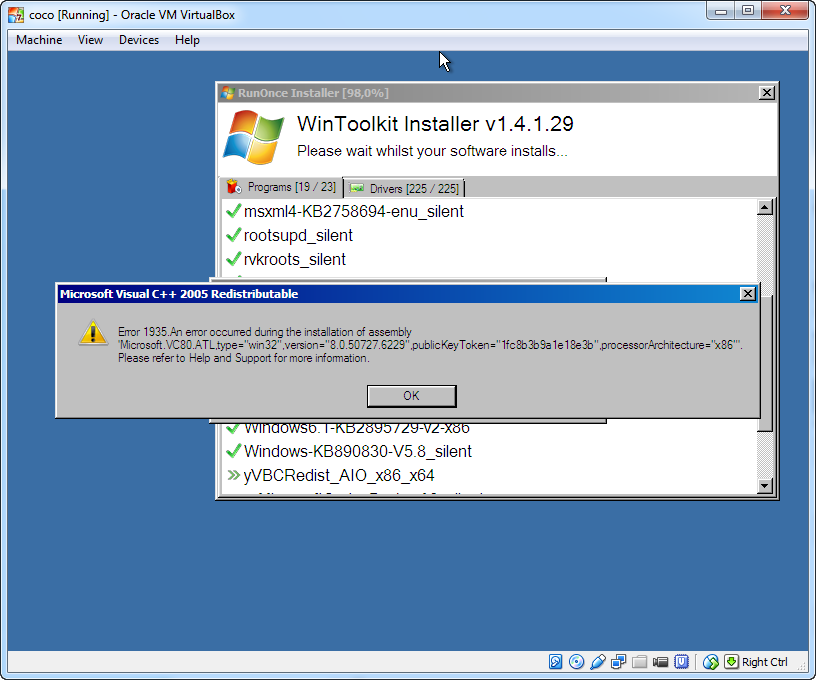
Task: Click checkmark beside msxml4-KB2758694-enu_silent
Action: 234,211
